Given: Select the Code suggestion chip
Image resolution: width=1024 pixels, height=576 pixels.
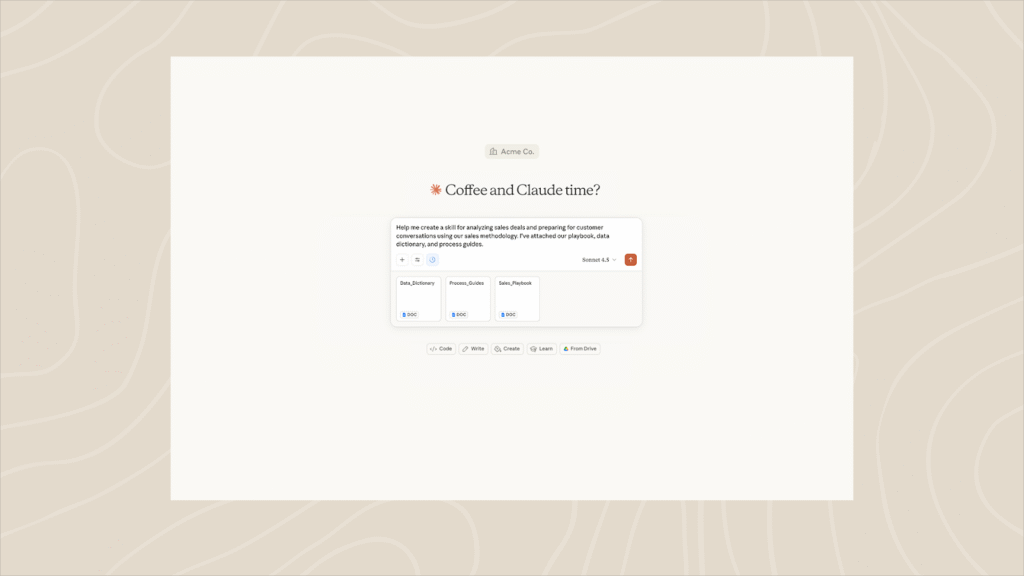Looking at the screenshot, I should click(x=441, y=349).
